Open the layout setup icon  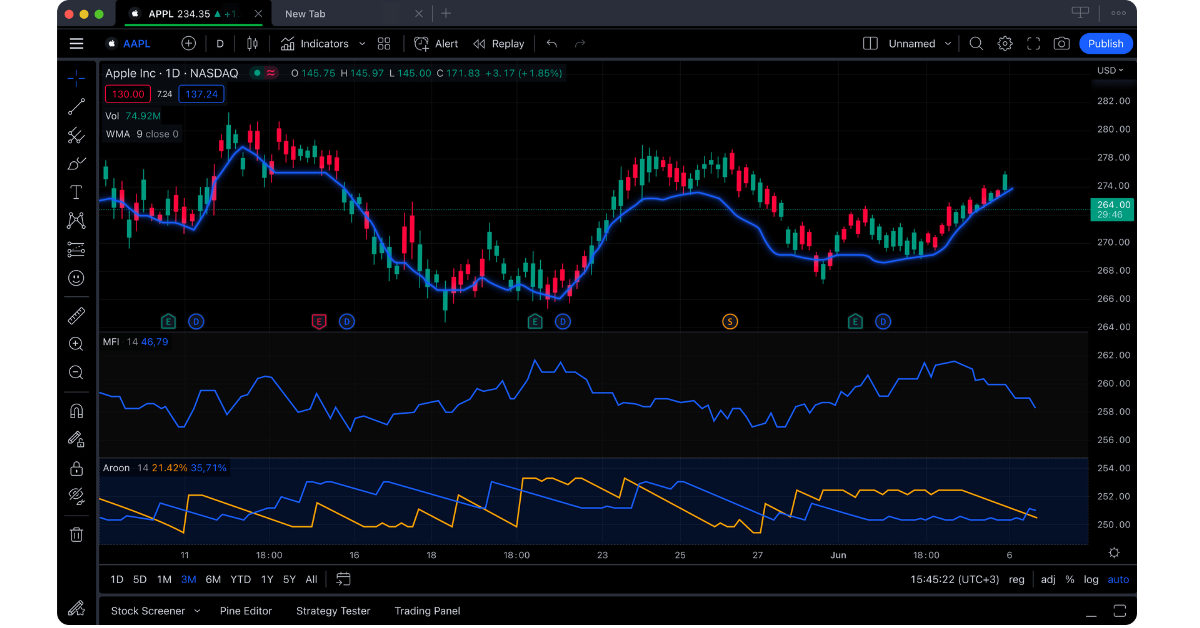click(x=870, y=44)
